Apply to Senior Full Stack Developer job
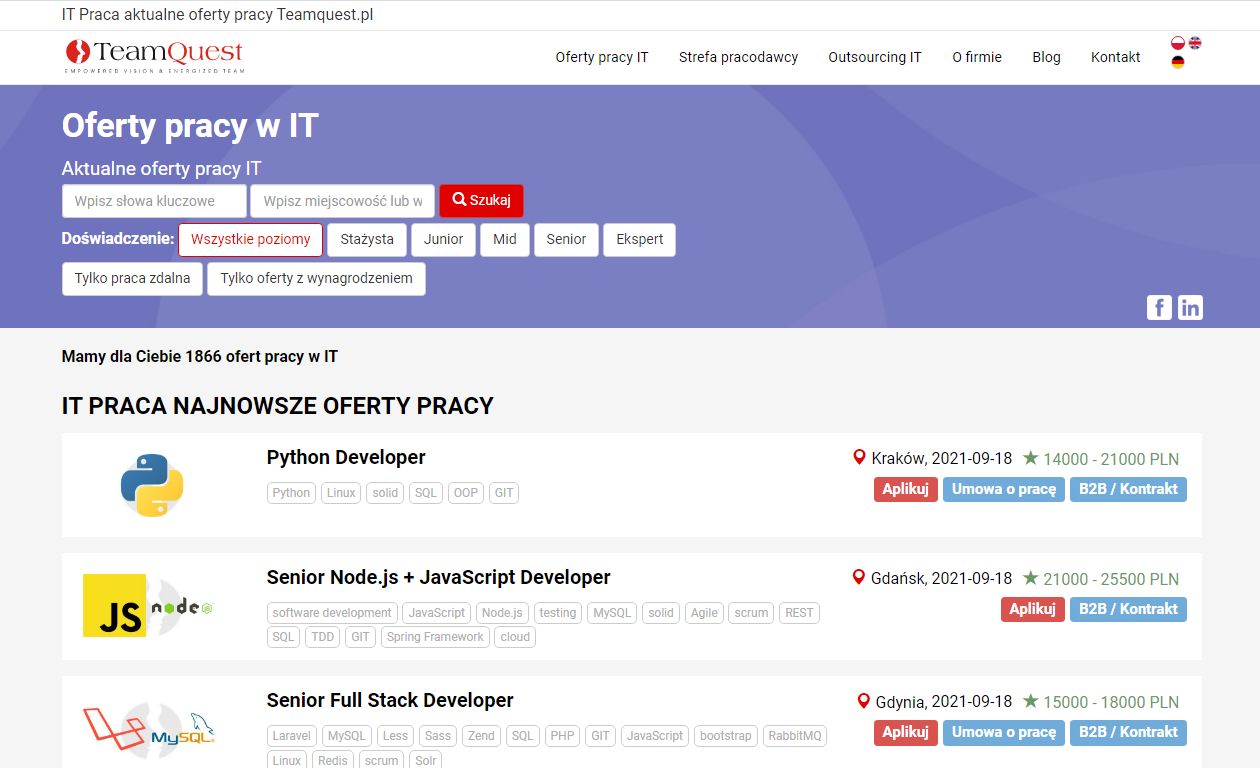 [x=906, y=732]
